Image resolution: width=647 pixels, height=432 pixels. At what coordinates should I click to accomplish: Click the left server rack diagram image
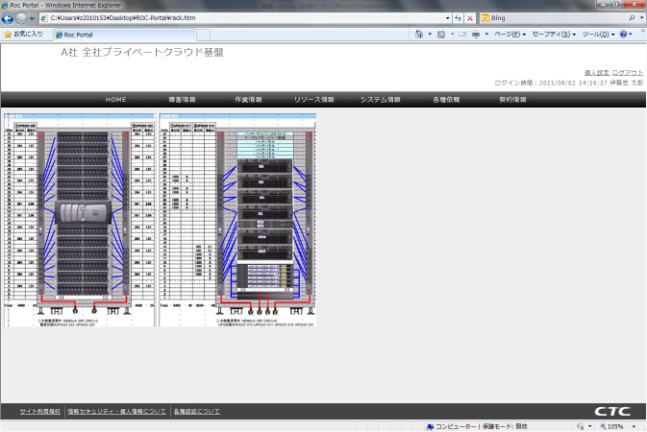pos(78,220)
